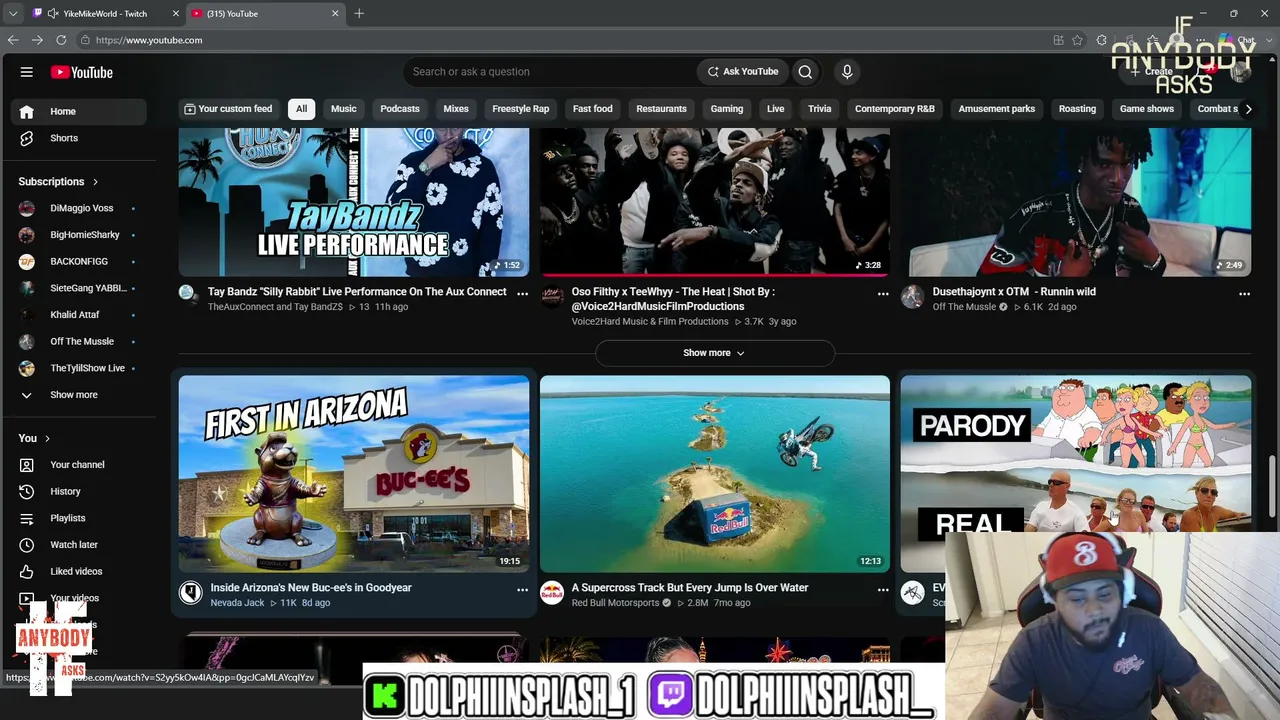Open Your custom feed

(228, 109)
